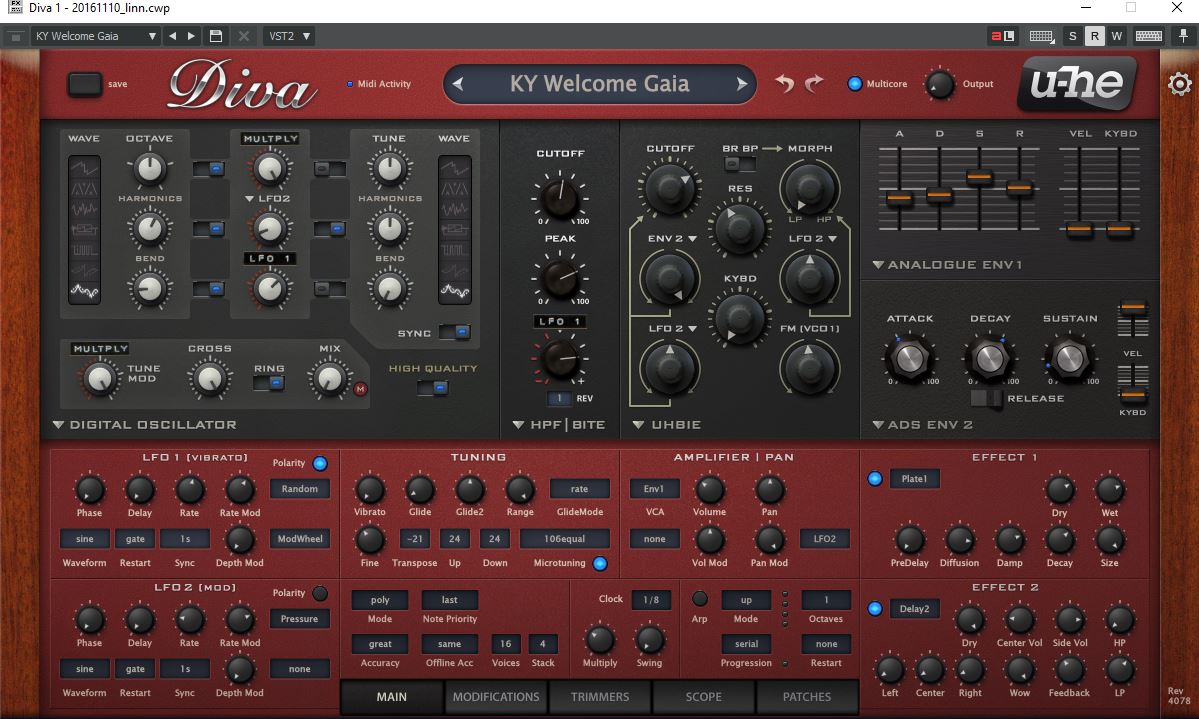Click Env 1 Attack slider

899,199
